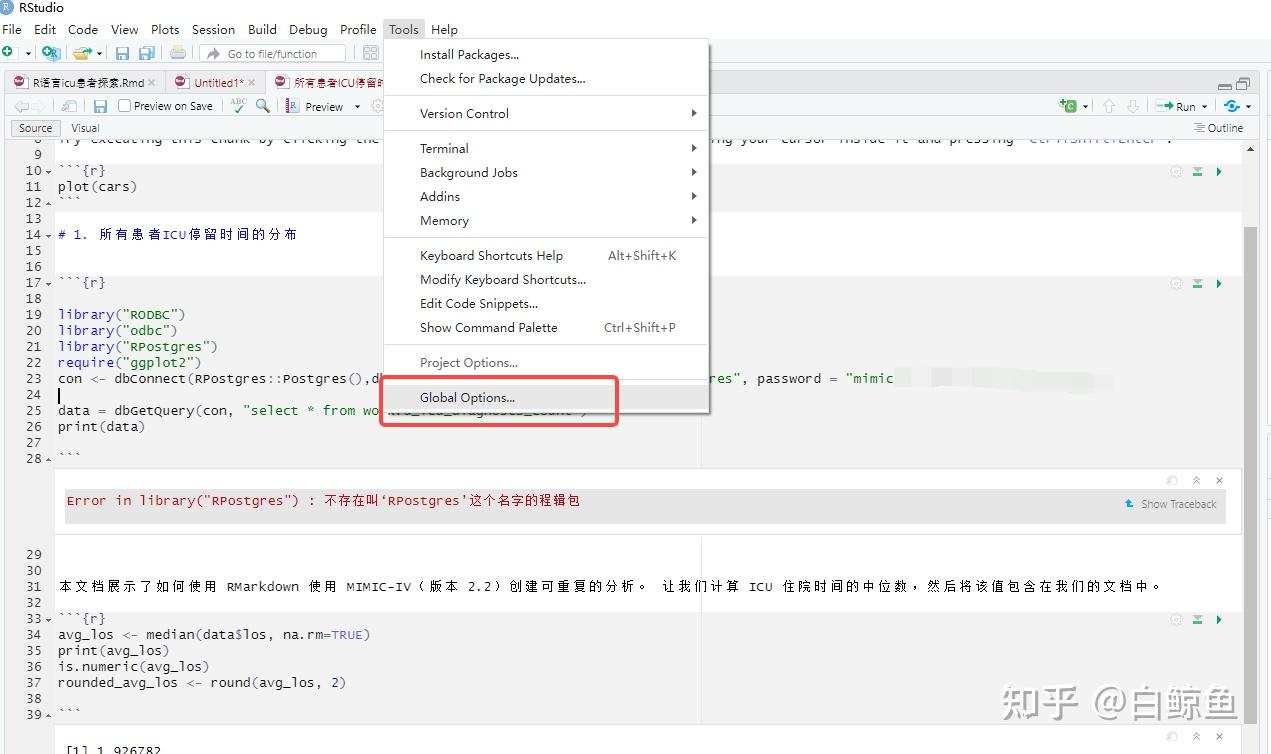This screenshot has height=754, width=1271.
Task: Run the library chunk on line 17
Action: pyautogui.click(x=1218, y=284)
